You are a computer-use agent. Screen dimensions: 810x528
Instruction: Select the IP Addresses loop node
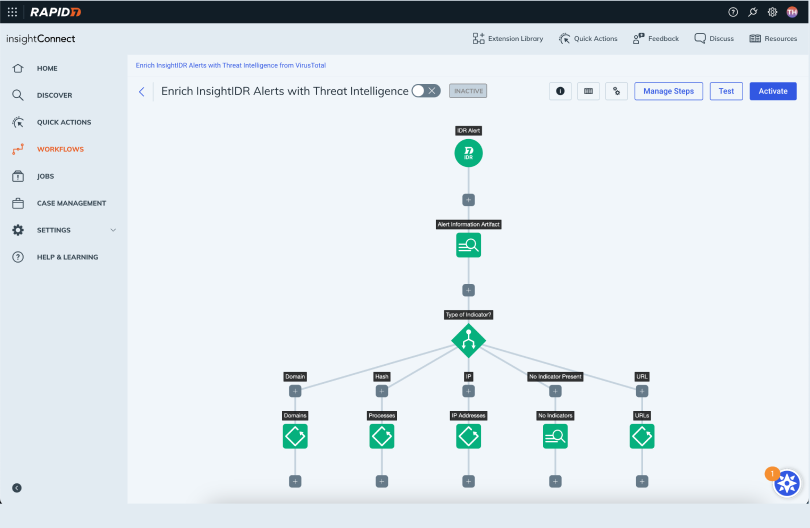point(469,436)
